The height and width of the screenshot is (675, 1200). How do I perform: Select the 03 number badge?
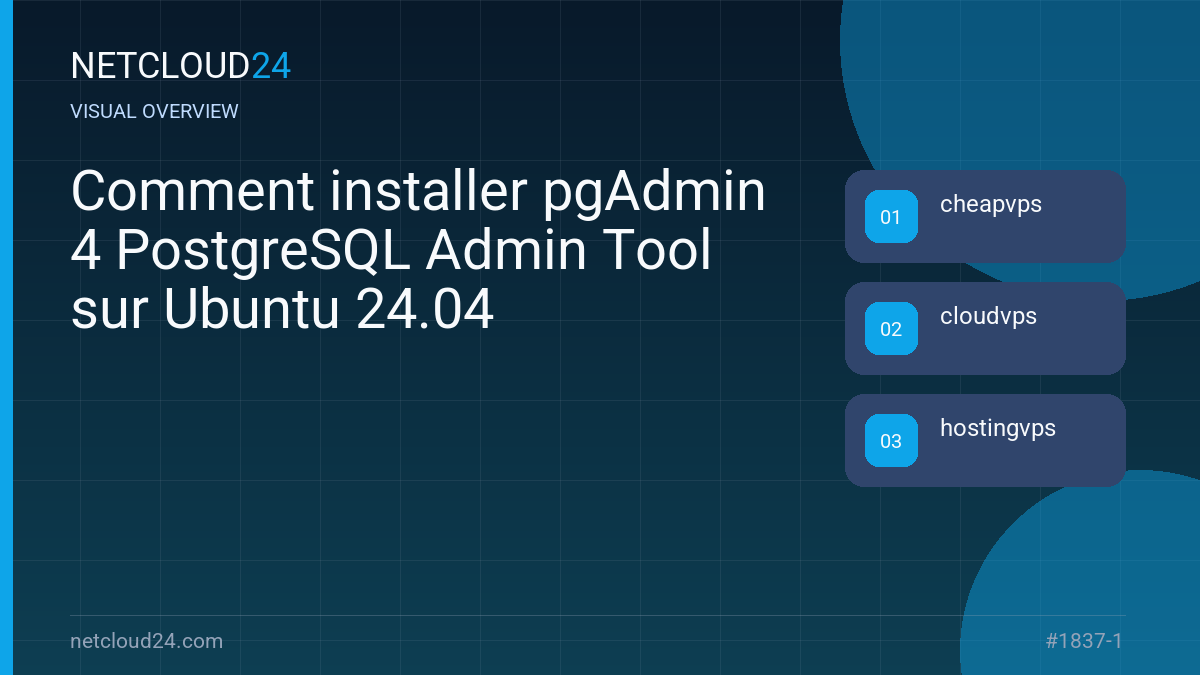click(891, 440)
